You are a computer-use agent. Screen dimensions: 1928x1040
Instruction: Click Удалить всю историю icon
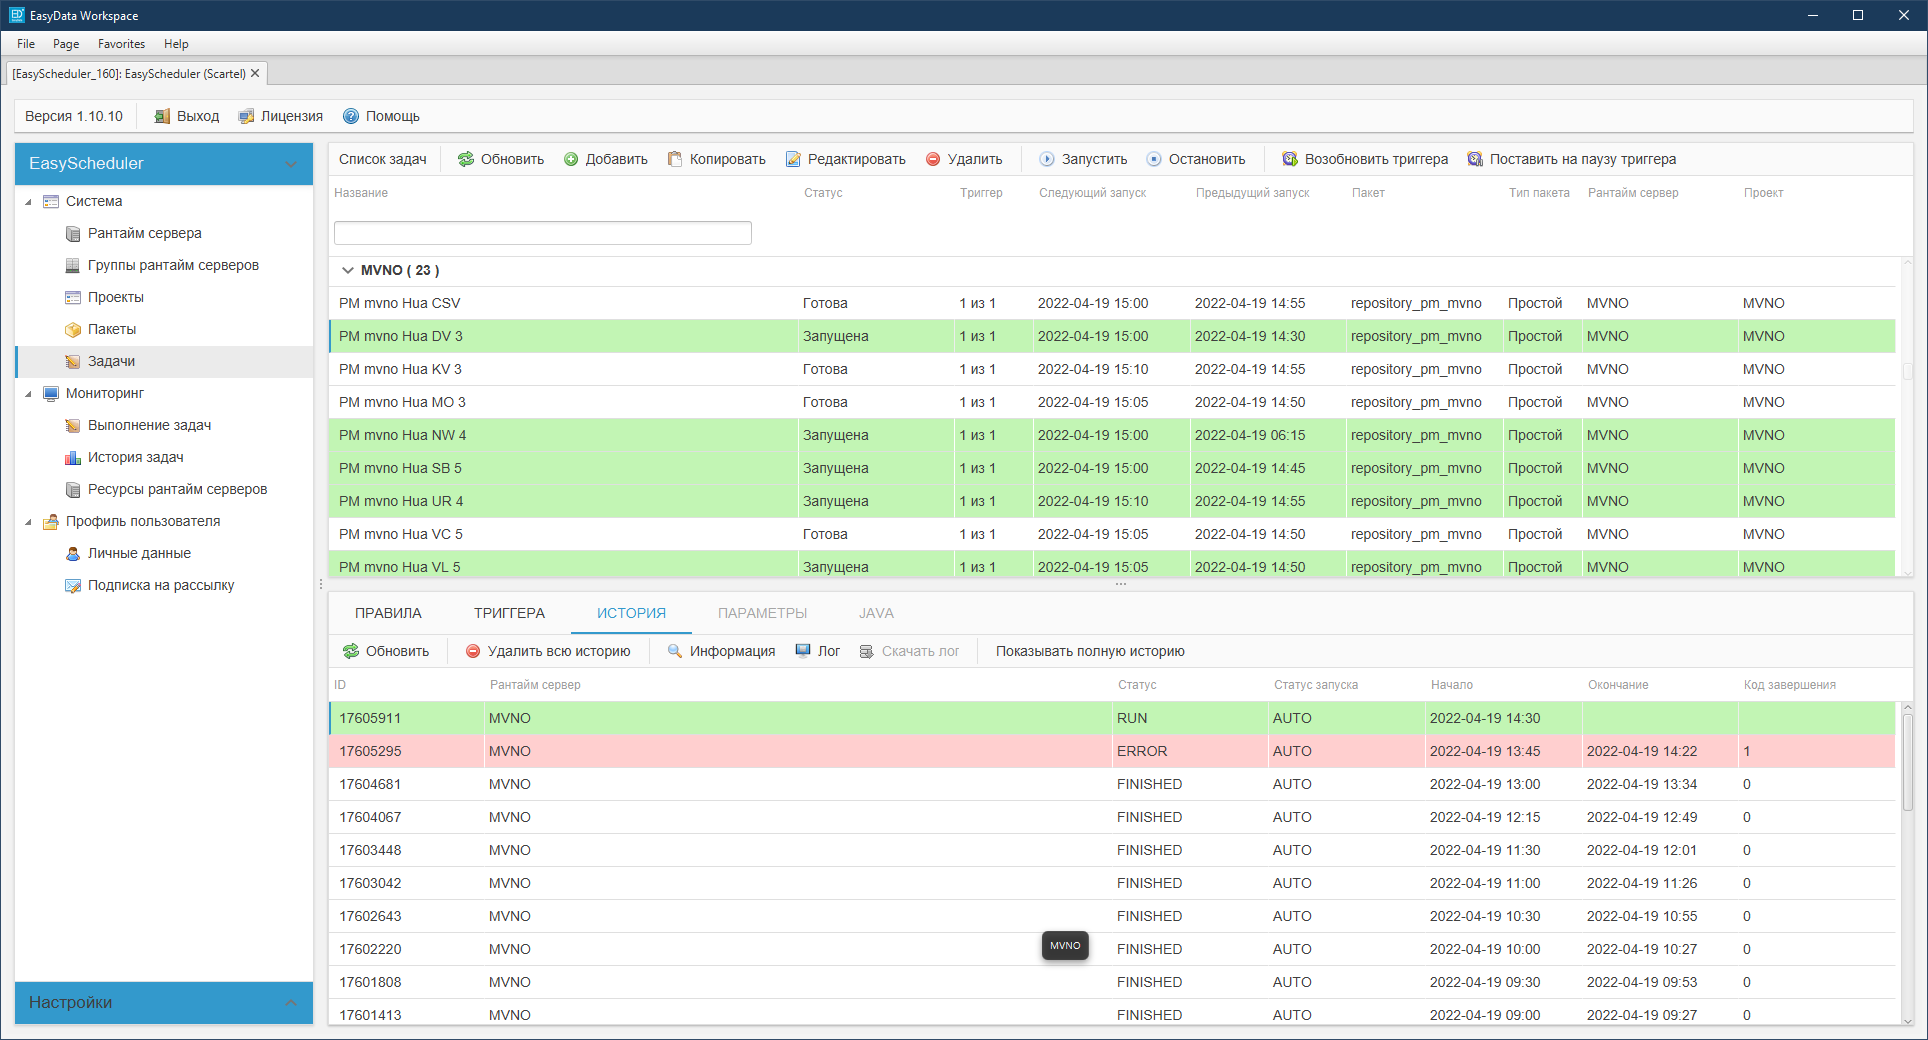(x=473, y=651)
